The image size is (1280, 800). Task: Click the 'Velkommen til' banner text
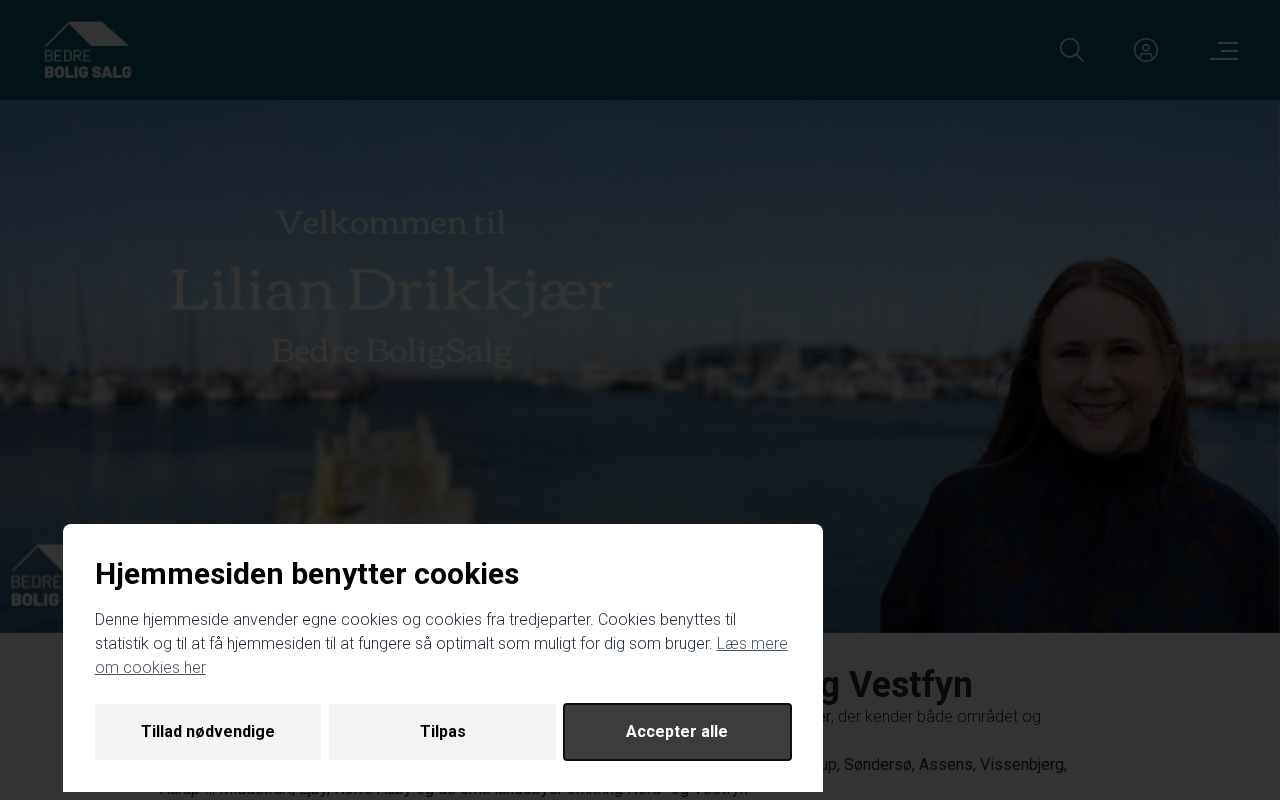(x=391, y=222)
